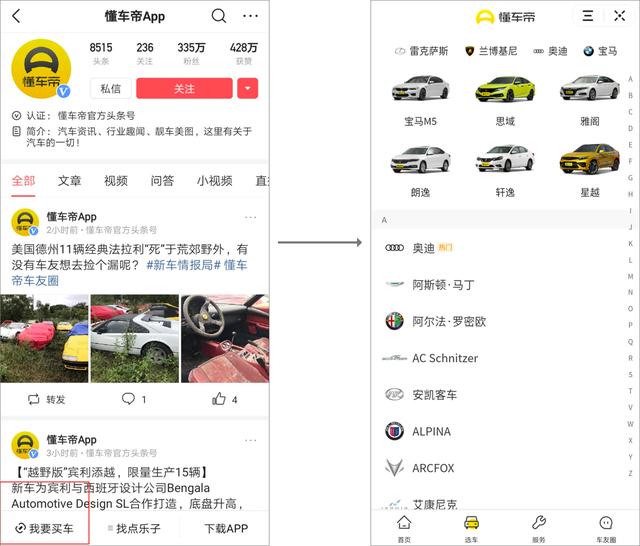Screen dimensions: 640x546
Task: Switch to the 问答 tab
Action: pos(162,181)
